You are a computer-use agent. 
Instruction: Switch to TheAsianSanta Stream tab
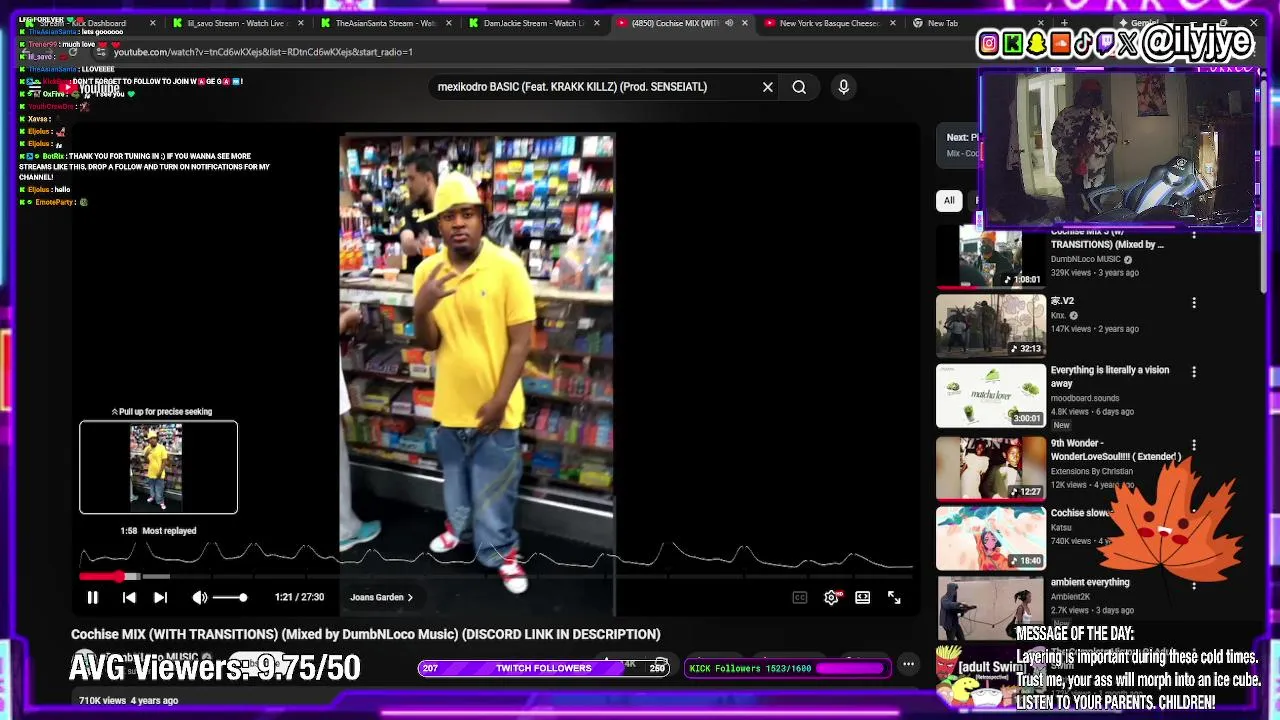386,23
